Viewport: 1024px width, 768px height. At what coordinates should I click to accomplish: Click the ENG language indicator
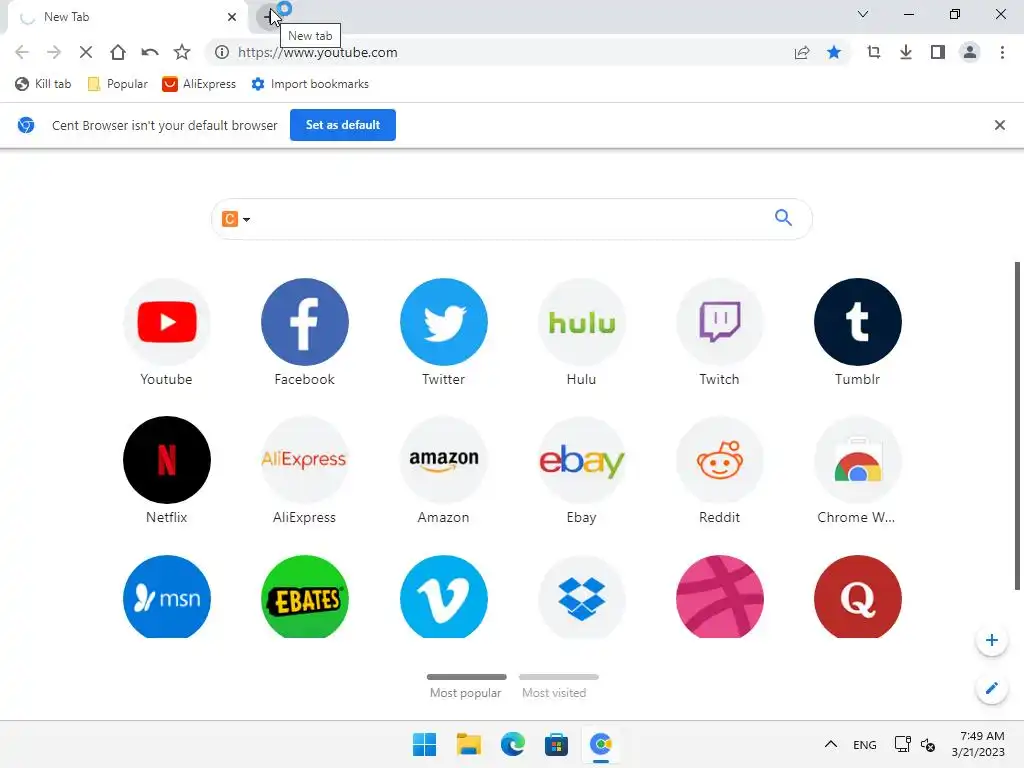coord(865,744)
